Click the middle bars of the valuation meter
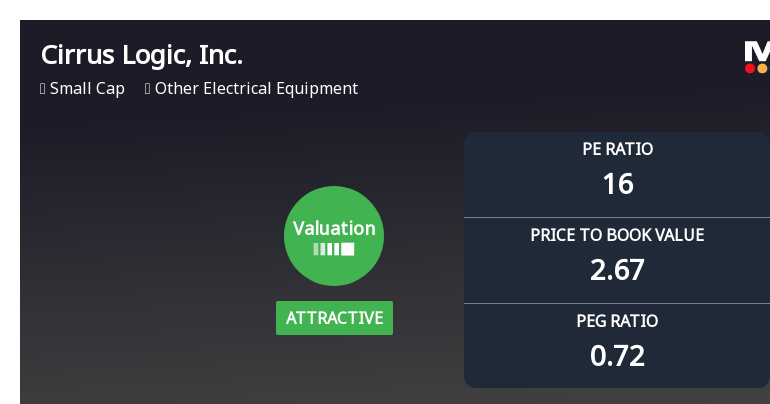Image resolution: width=770 pixels, height=404 pixels. coord(331,249)
